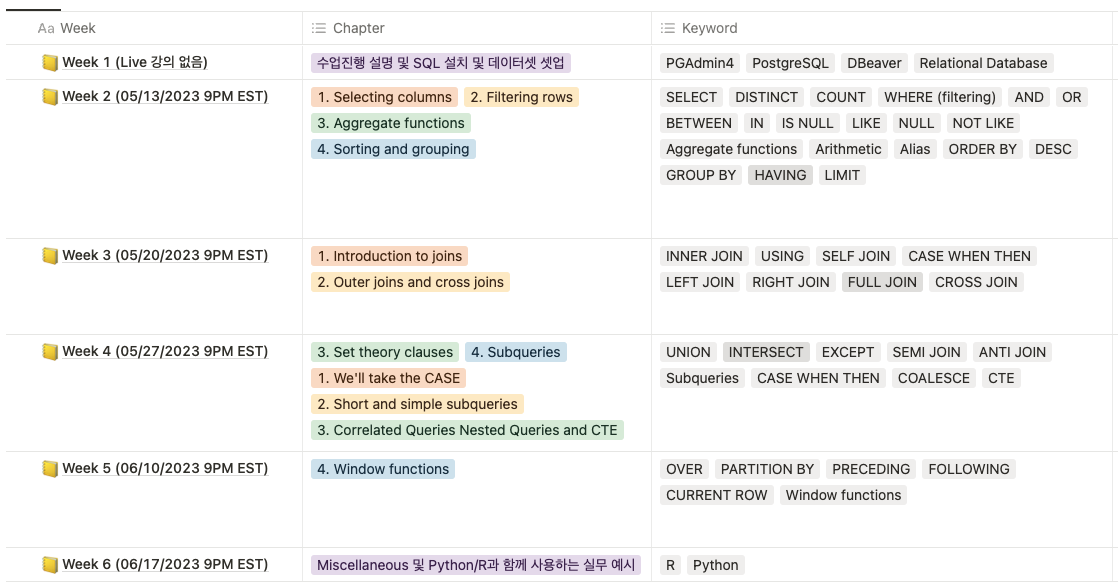The width and height of the screenshot is (1118, 587).
Task: Open Week 3 (05/20/2023 9PM EST) page
Action: point(165,255)
